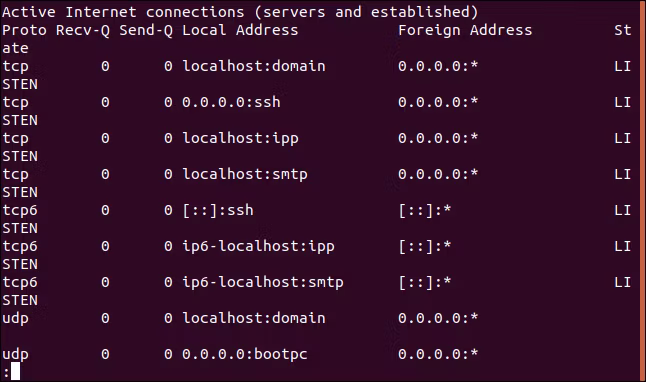Click the last 'udp' protocol label
Image resolution: width=646 pixels, height=382 pixels.
click(x=15, y=354)
